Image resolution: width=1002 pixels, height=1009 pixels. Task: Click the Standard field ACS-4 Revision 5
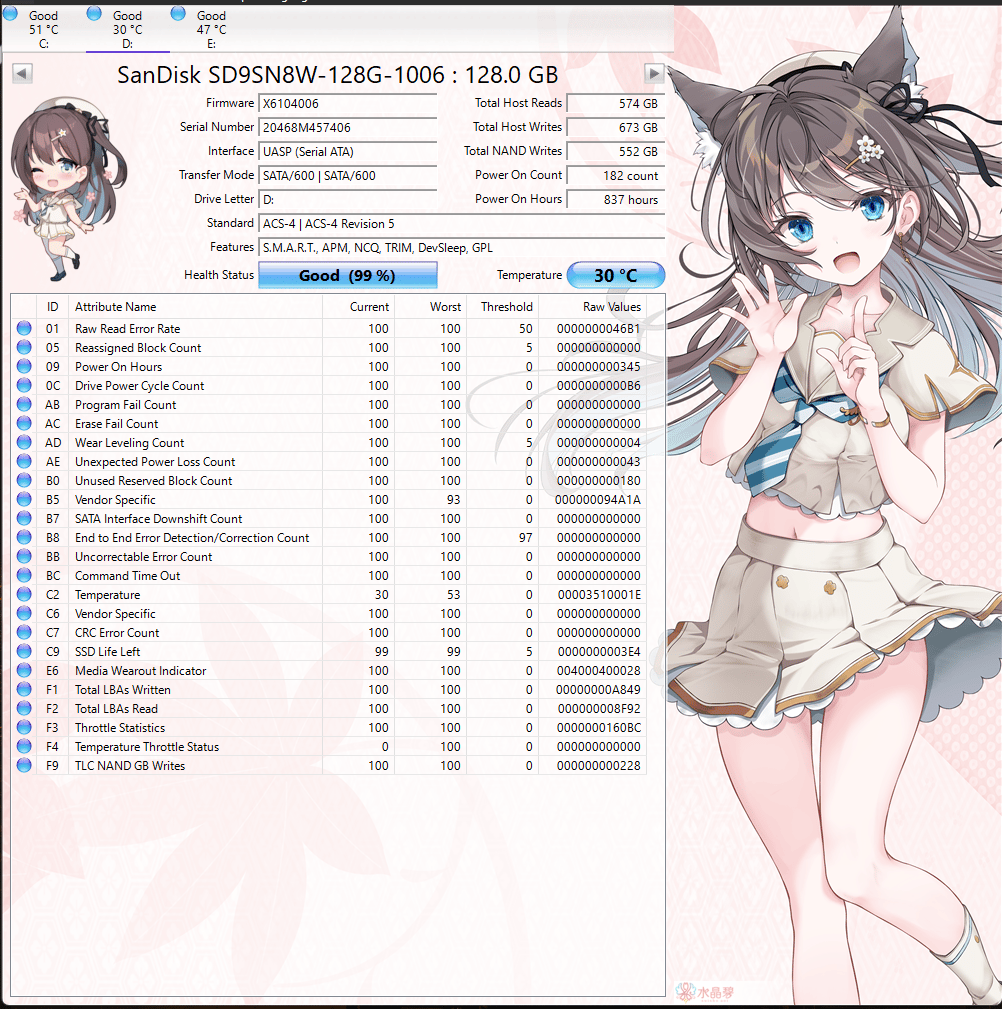[x=461, y=224]
